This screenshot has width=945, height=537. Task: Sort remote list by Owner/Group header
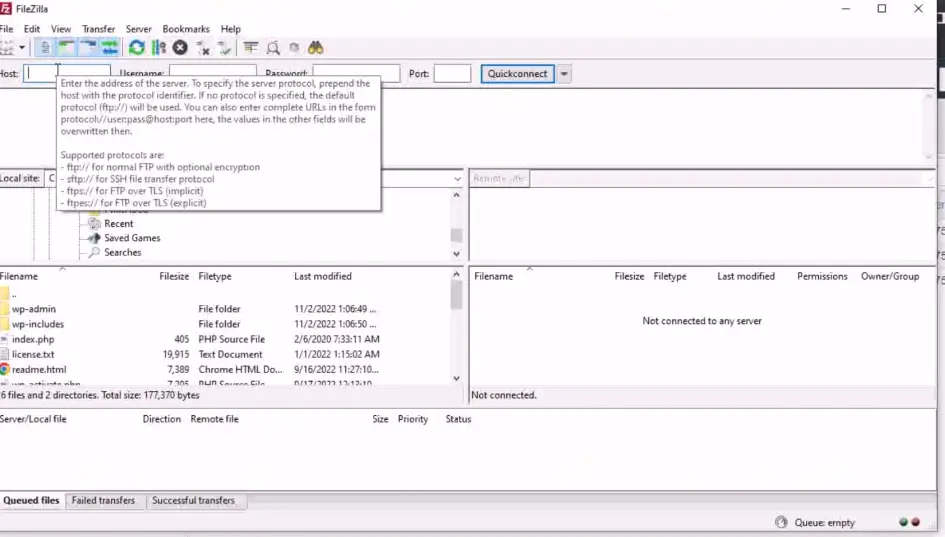890,276
